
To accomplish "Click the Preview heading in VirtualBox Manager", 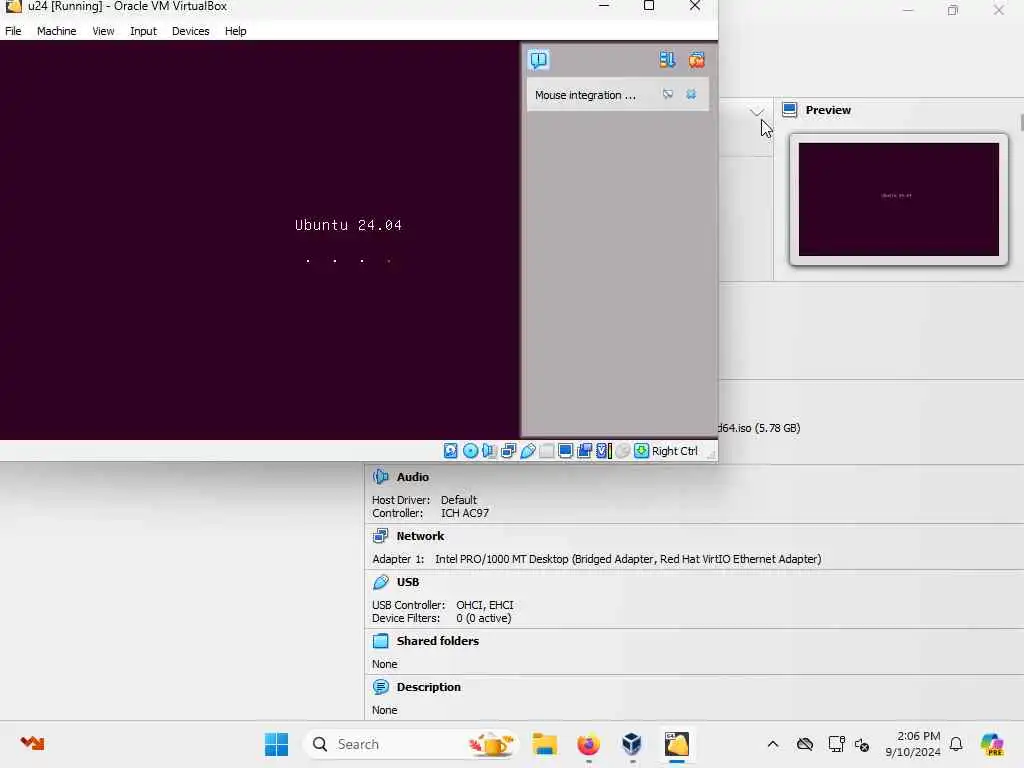I will click(828, 110).
